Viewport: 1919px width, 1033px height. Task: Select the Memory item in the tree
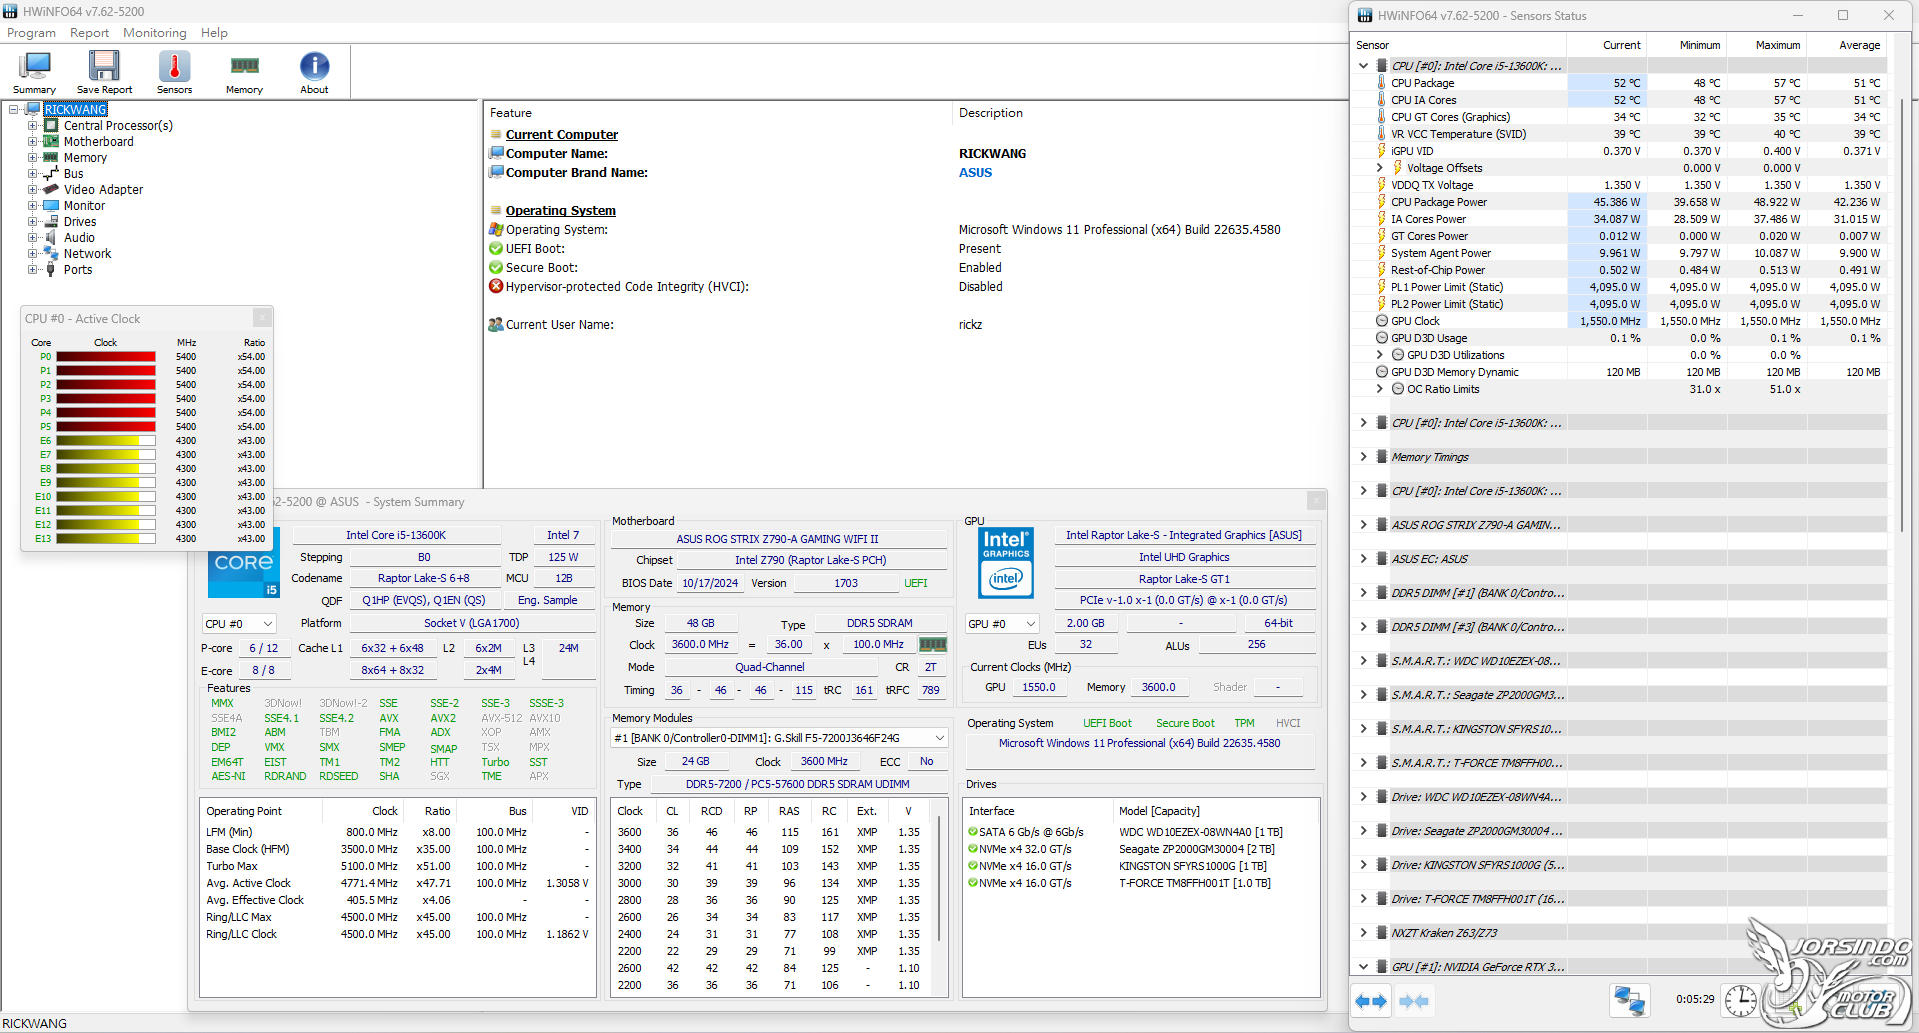click(x=85, y=158)
